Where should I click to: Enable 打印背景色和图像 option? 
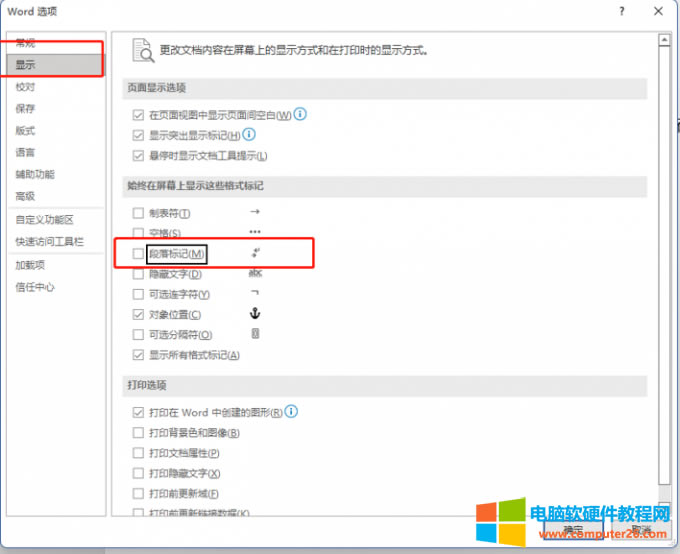click(x=138, y=432)
